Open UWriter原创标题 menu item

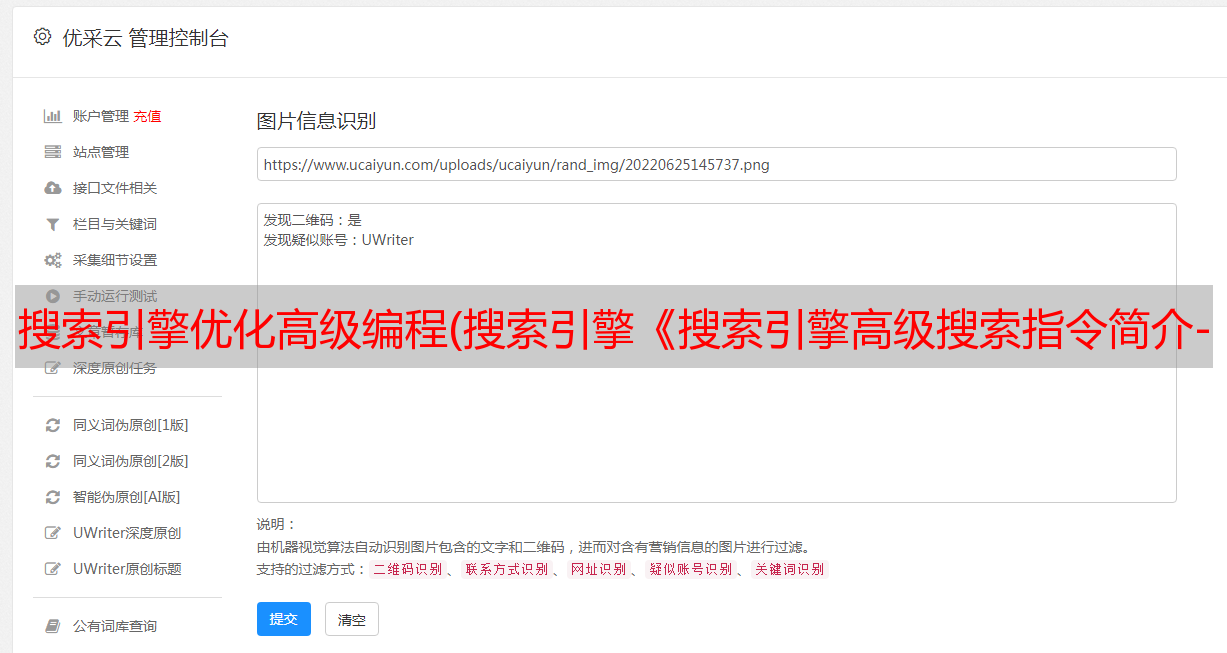pyautogui.click(x=127, y=569)
